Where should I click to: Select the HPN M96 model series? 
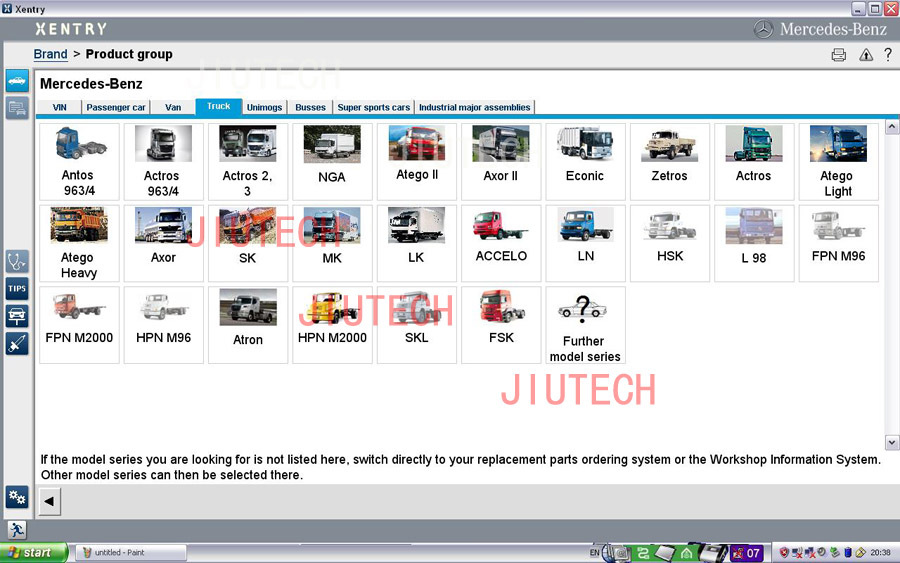(164, 325)
